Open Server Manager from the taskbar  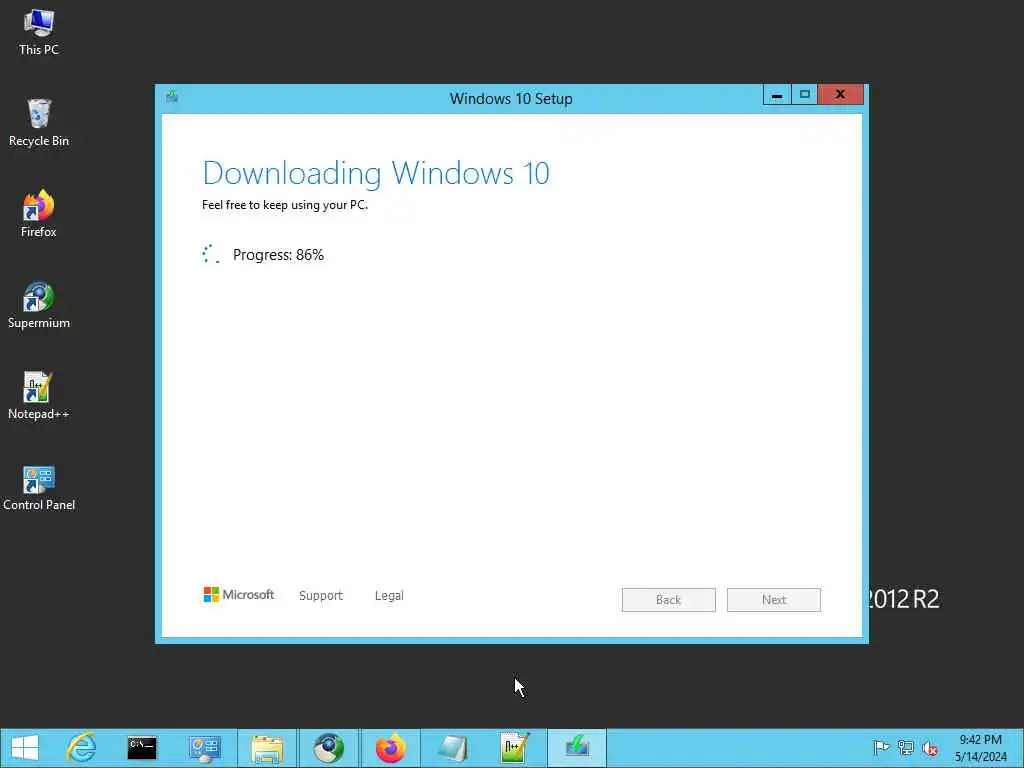[204, 748]
